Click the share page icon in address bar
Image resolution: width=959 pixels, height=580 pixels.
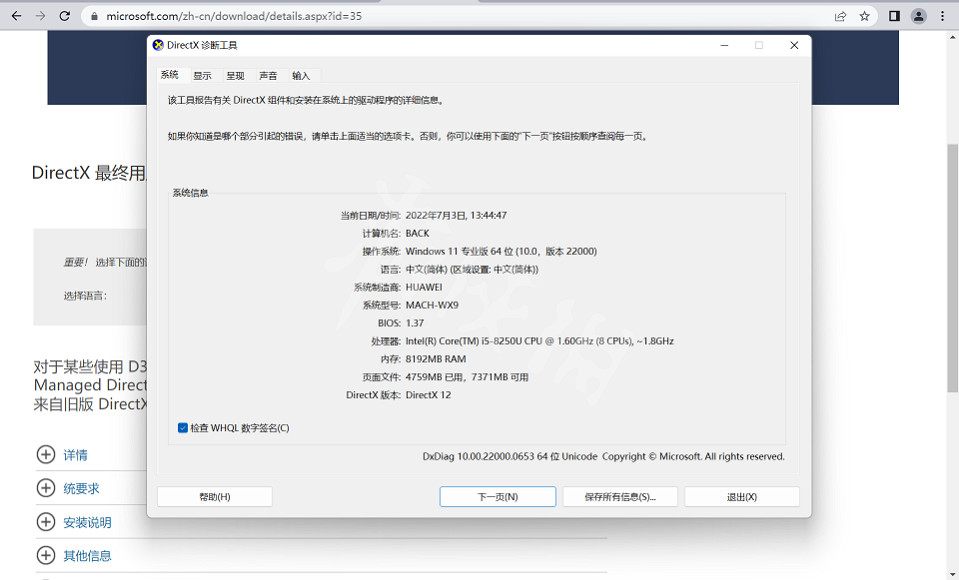pyautogui.click(x=841, y=16)
